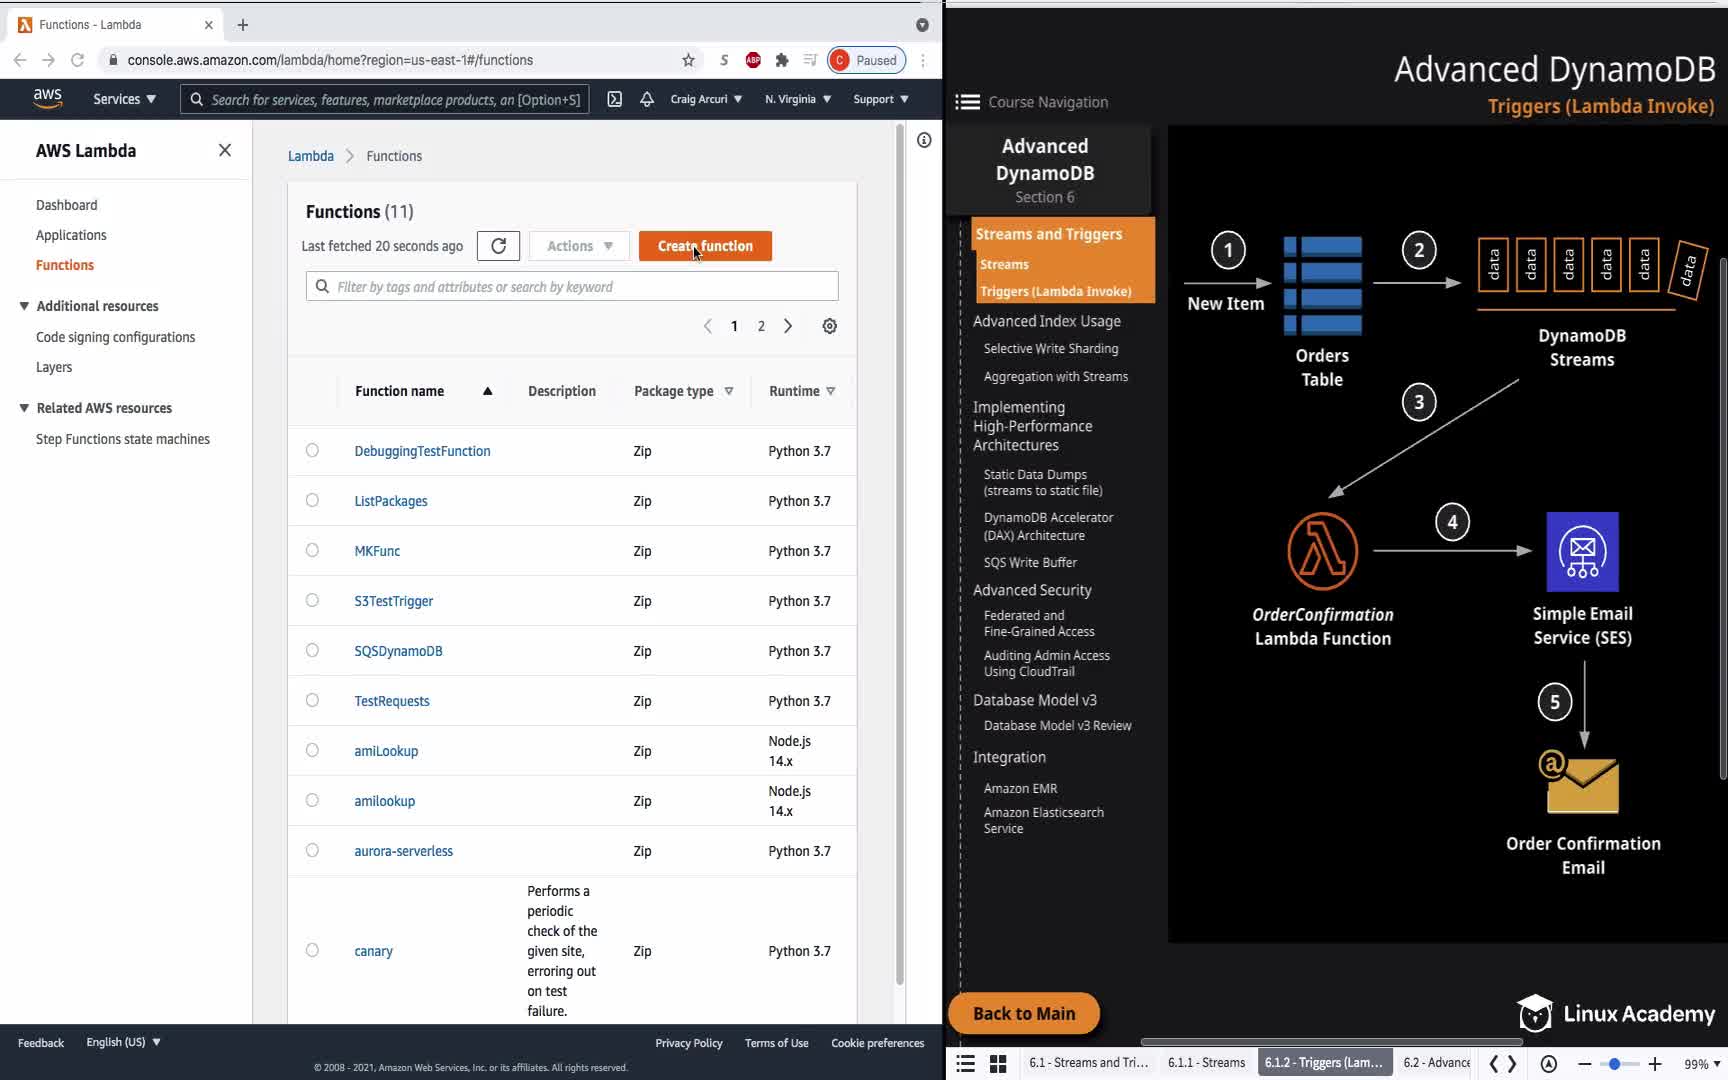Open the functions table settings gear
The height and width of the screenshot is (1080, 1728).
(829, 326)
